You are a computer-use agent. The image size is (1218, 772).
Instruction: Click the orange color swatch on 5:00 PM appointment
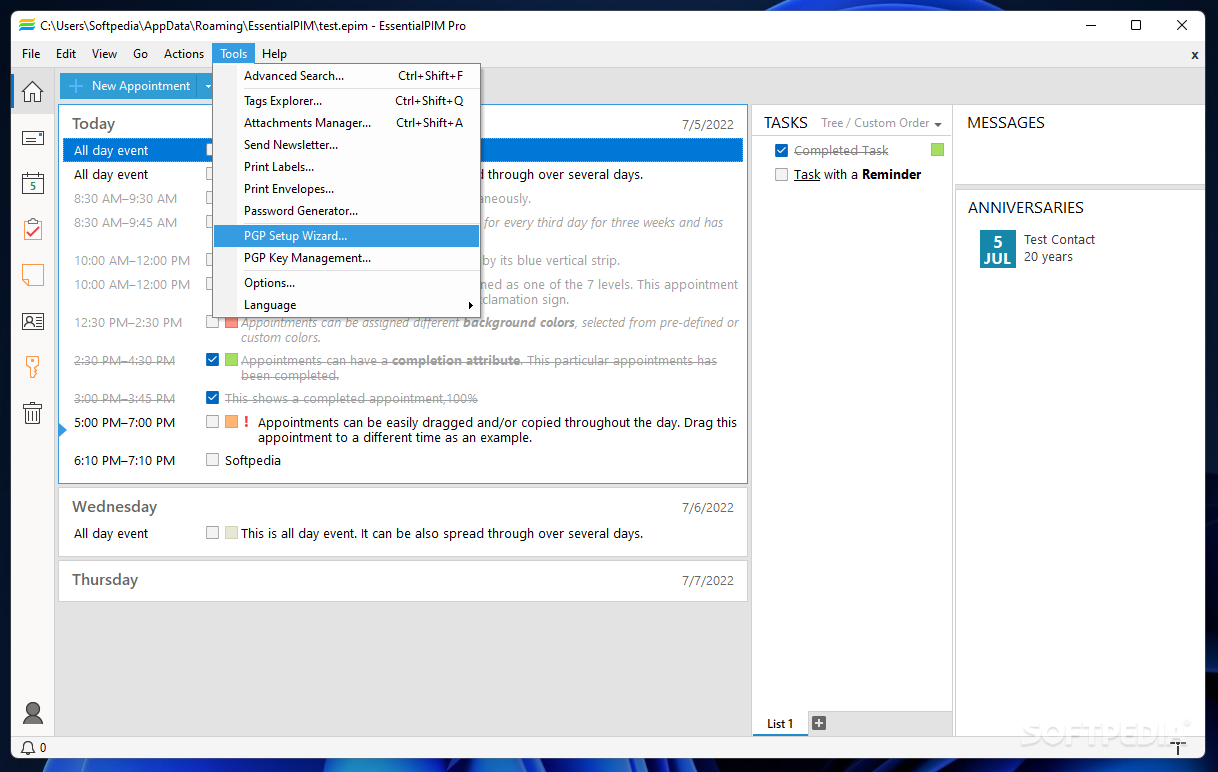[231, 422]
